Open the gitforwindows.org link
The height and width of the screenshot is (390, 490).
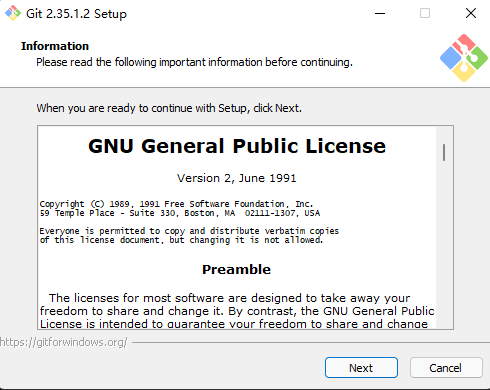tap(63, 342)
